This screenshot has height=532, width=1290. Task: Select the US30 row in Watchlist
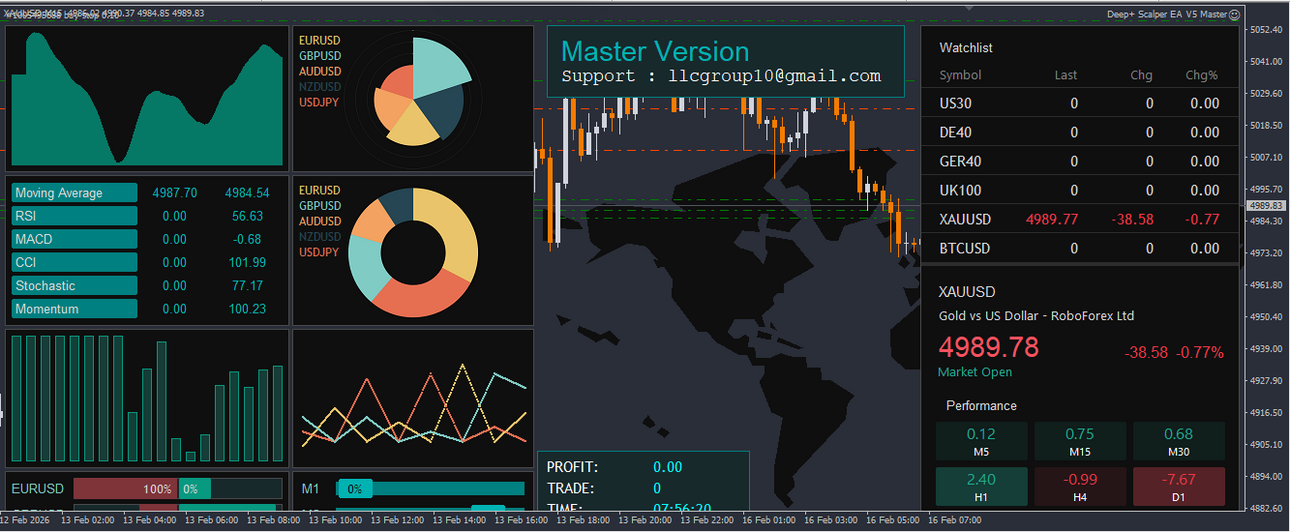click(x=1079, y=103)
